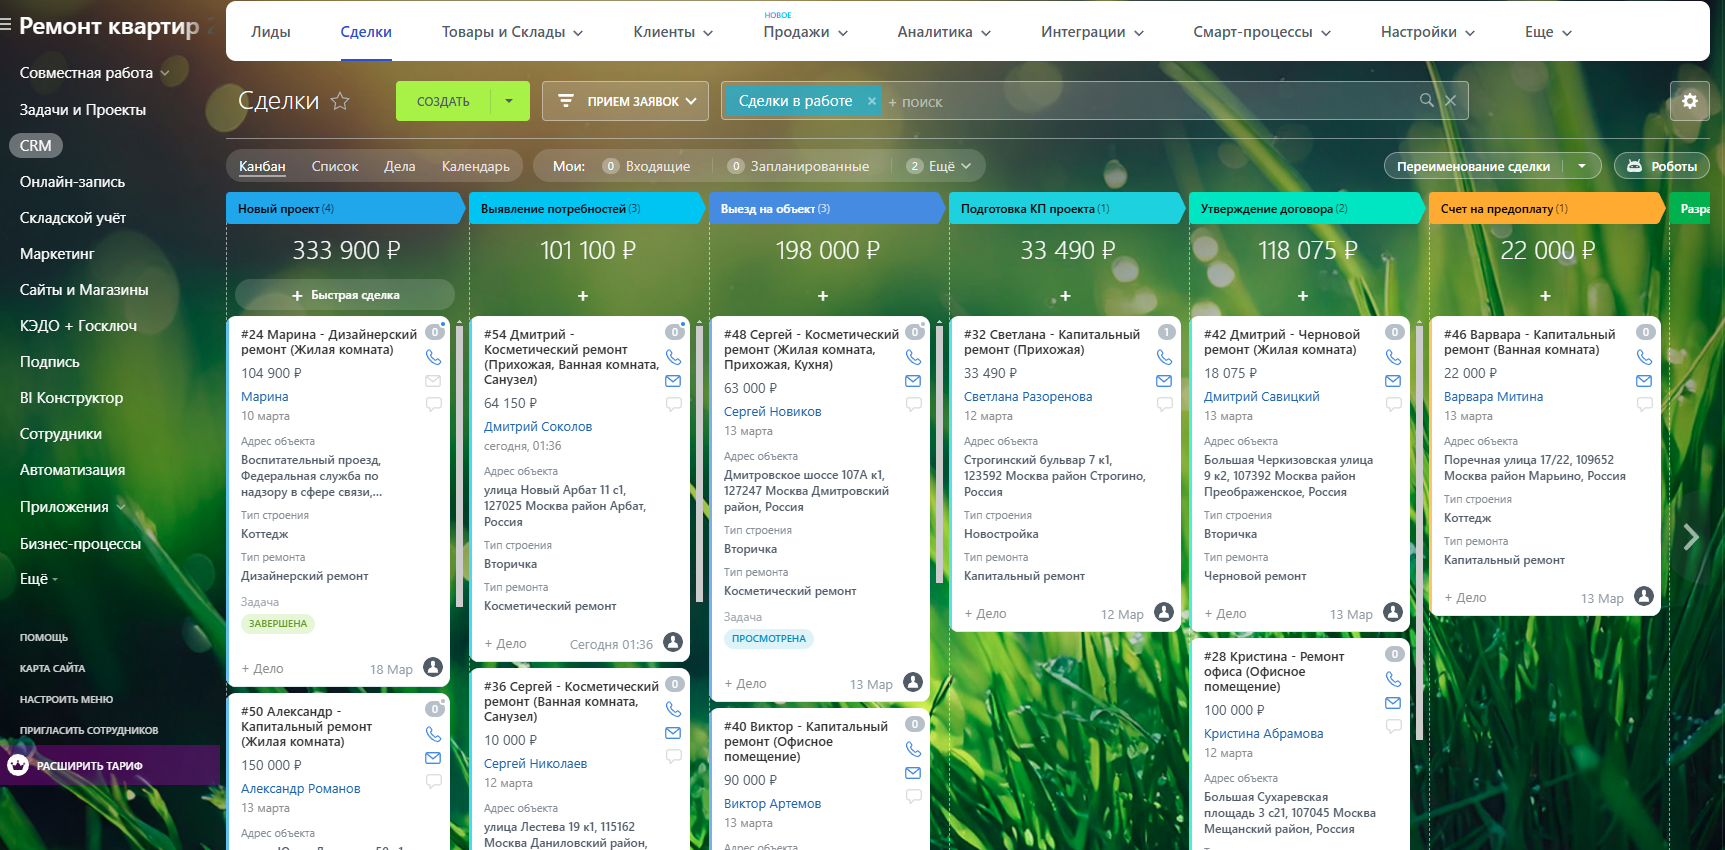Call contact on deal #36 Сергей
This screenshot has height=850, width=1725.
tap(673, 709)
